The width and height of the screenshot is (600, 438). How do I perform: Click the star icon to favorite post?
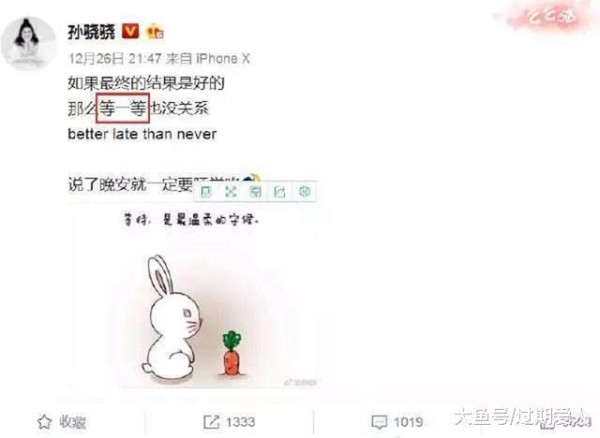(x=44, y=422)
